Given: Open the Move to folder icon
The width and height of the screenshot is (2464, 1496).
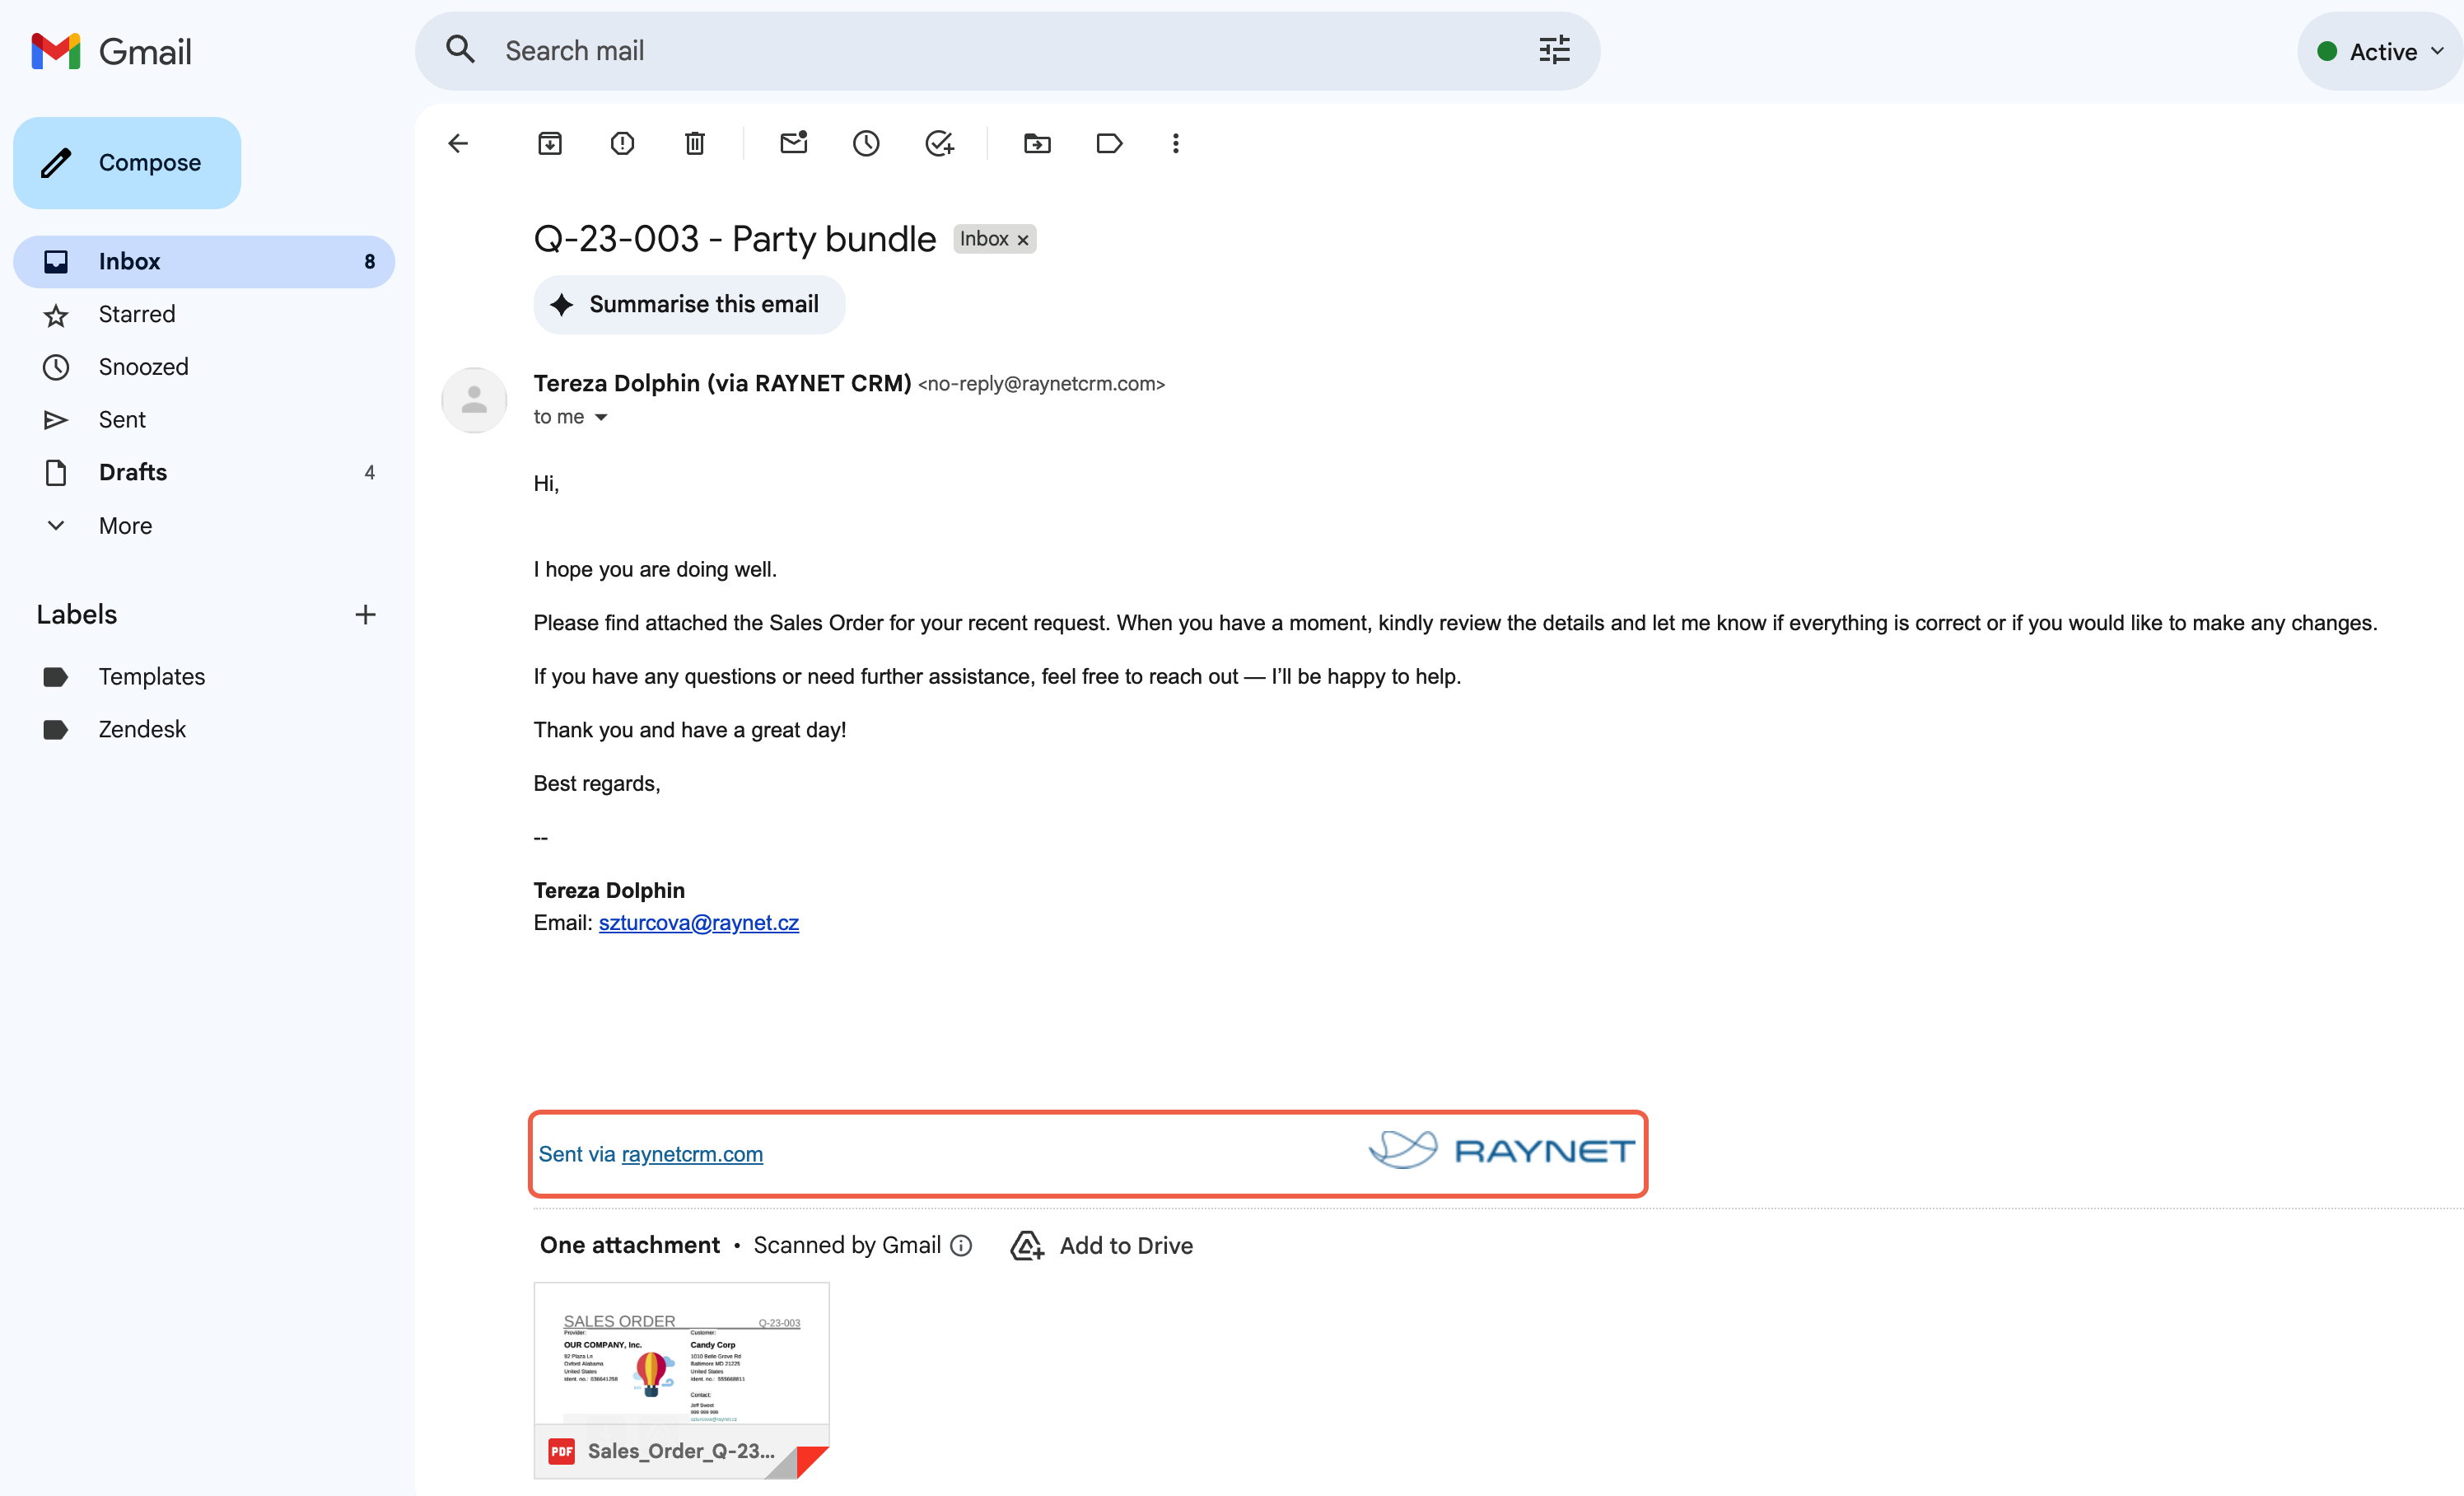Looking at the screenshot, I should tap(1037, 144).
